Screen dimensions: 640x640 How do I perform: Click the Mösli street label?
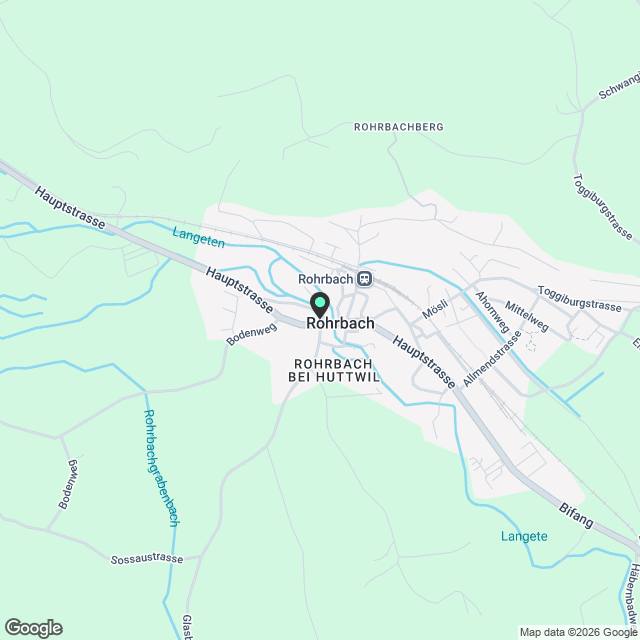(x=435, y=309)
